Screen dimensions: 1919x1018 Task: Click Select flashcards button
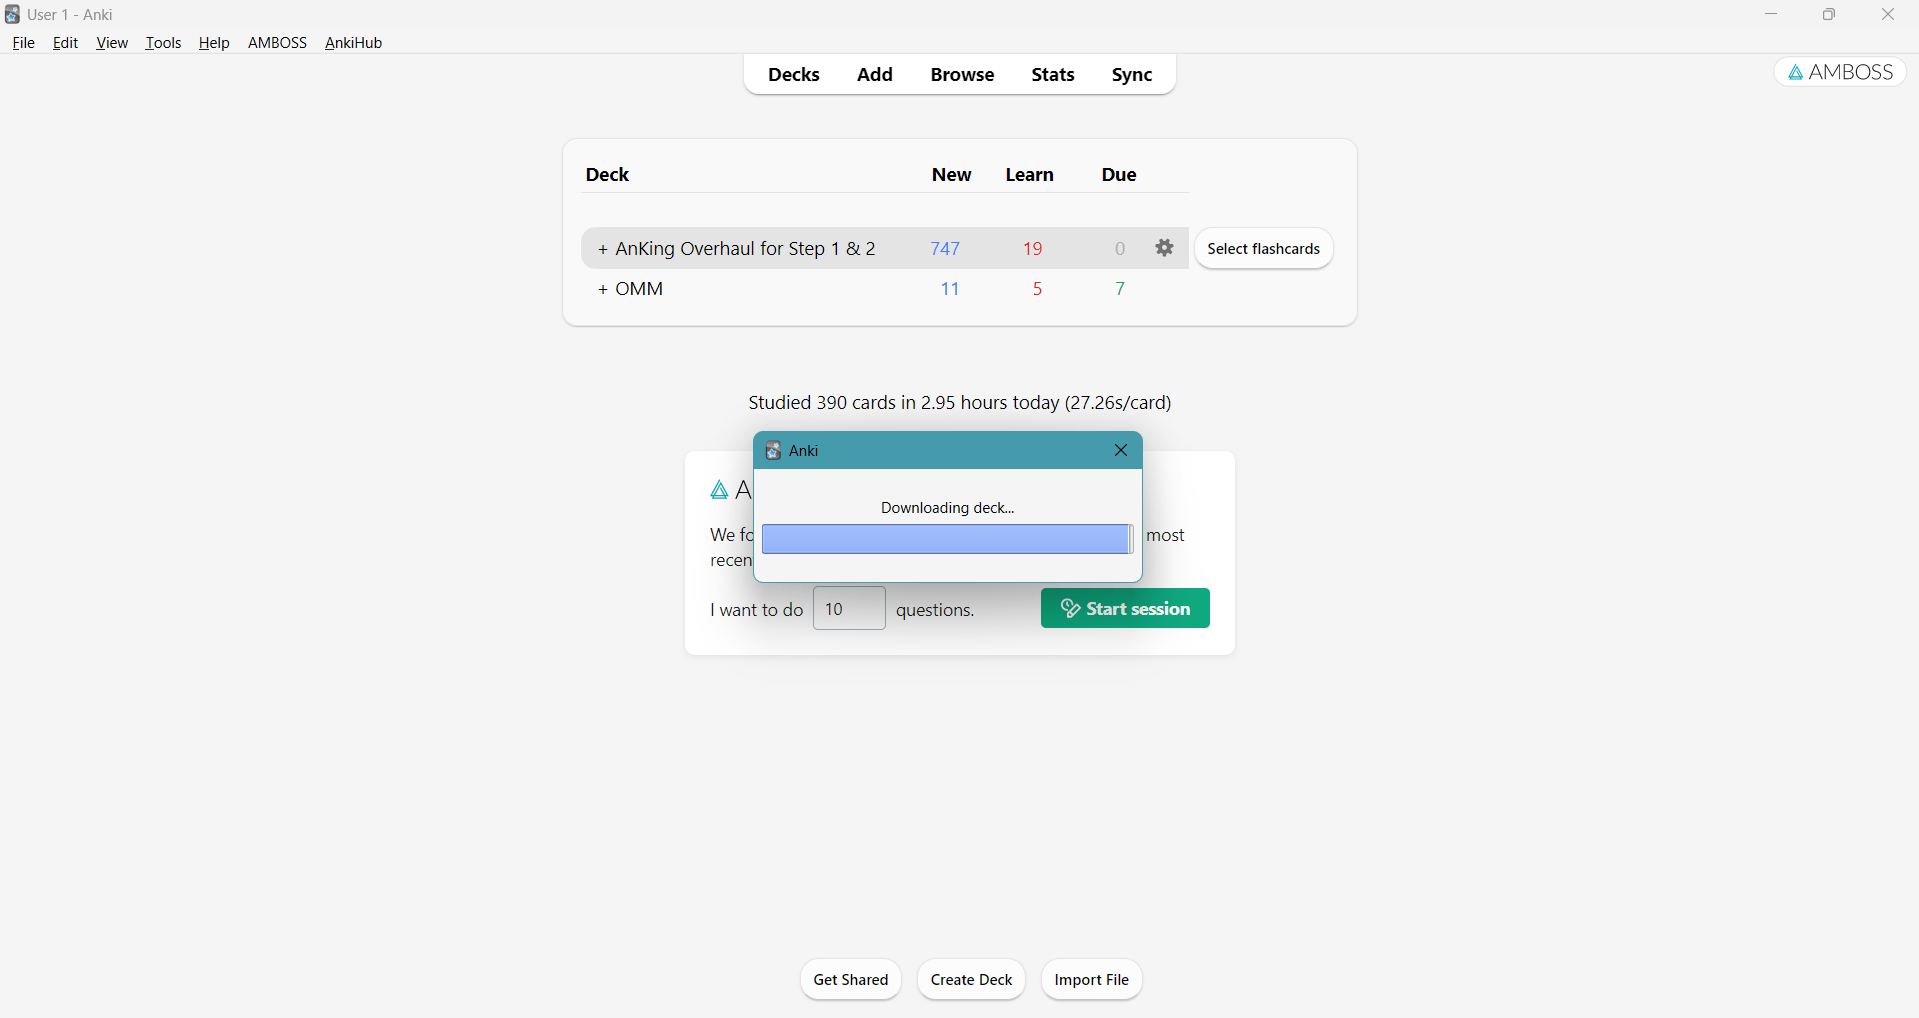1263,249
